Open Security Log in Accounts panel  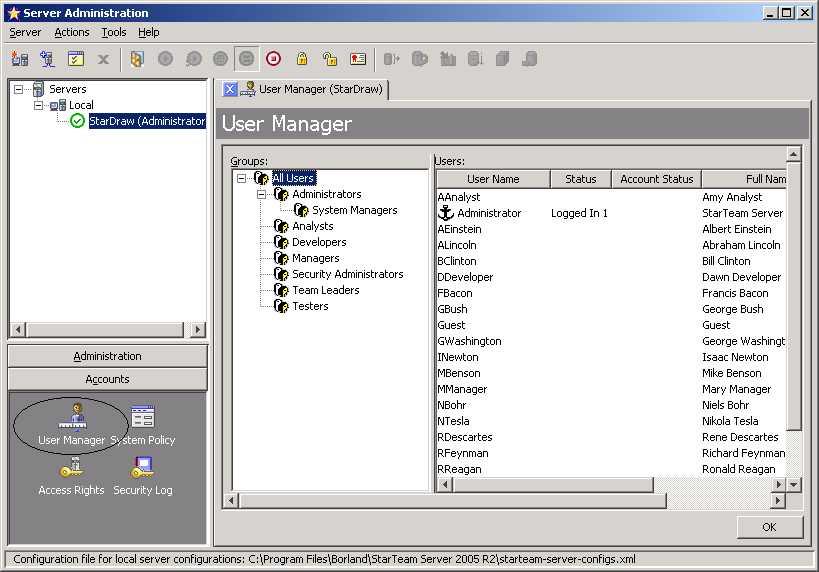click(x=143, y=475)
